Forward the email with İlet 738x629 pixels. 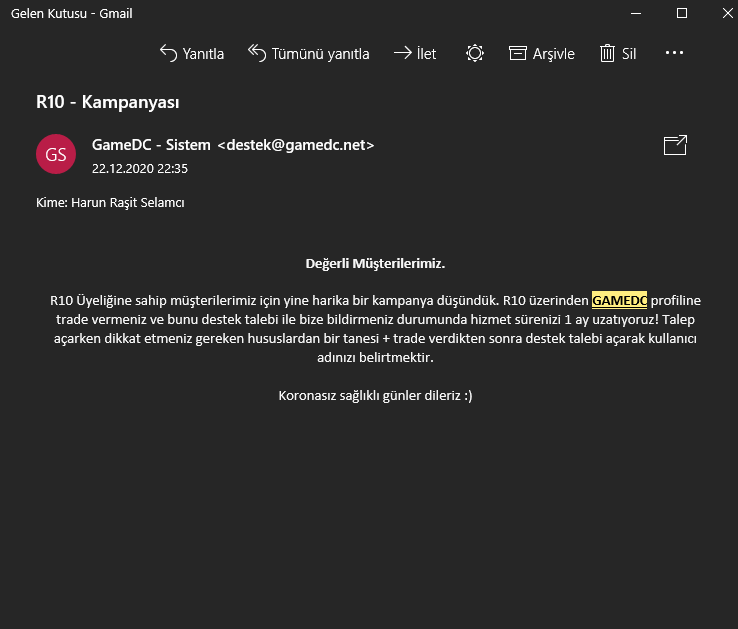(x=415, y=53)
